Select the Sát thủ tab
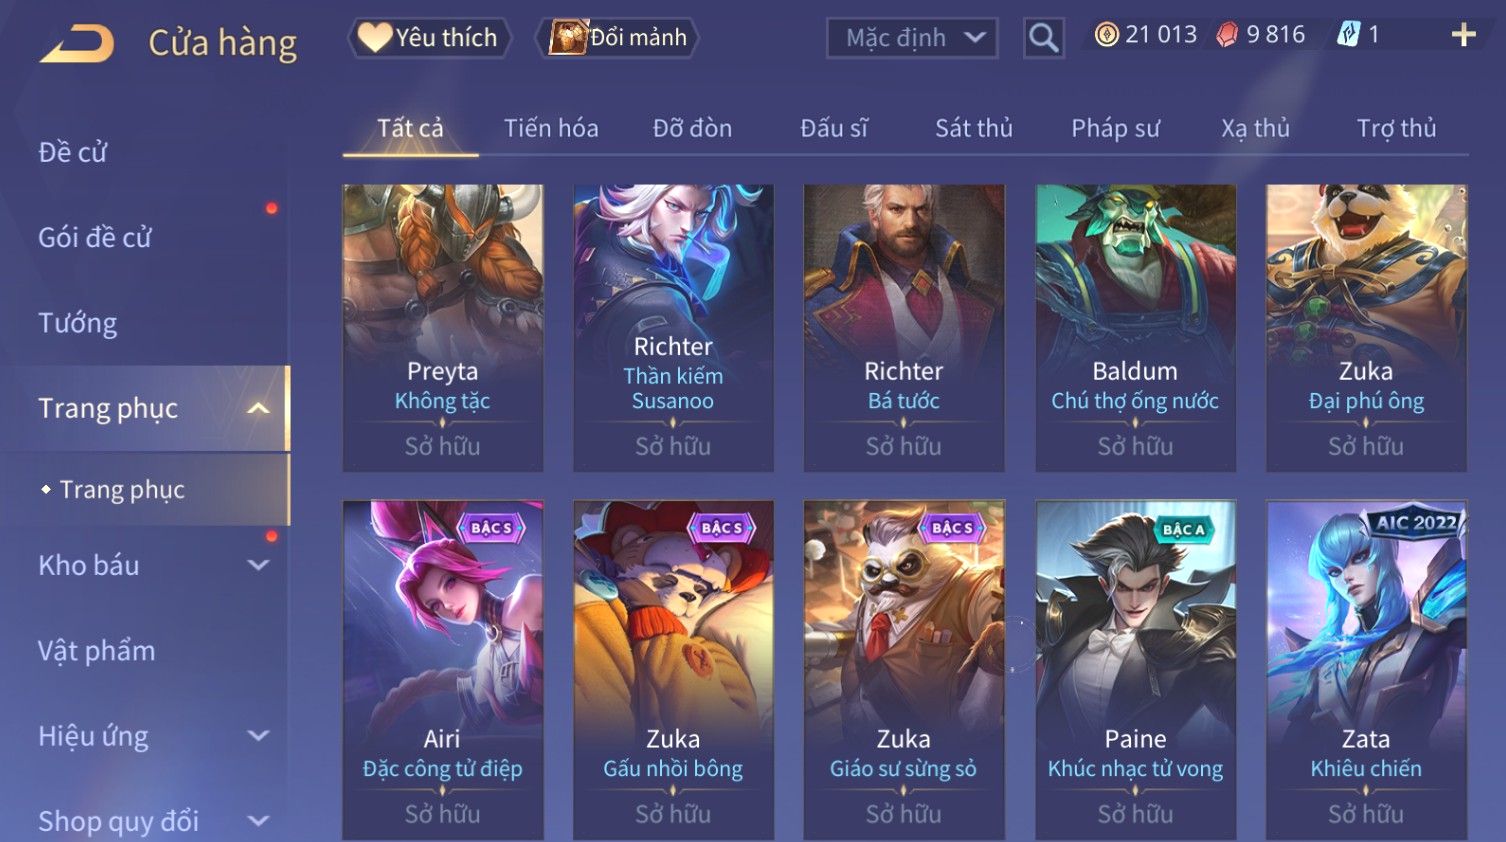 click(974, 128)
